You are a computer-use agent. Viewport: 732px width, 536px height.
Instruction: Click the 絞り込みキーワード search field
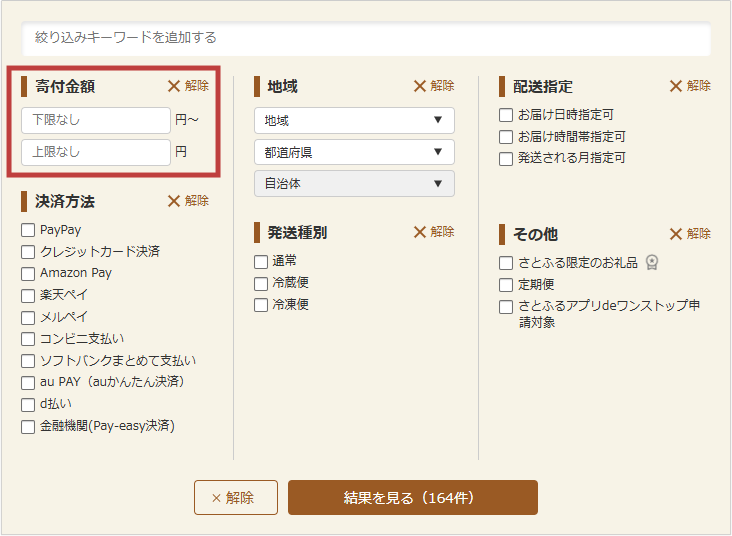coord(366,38)
